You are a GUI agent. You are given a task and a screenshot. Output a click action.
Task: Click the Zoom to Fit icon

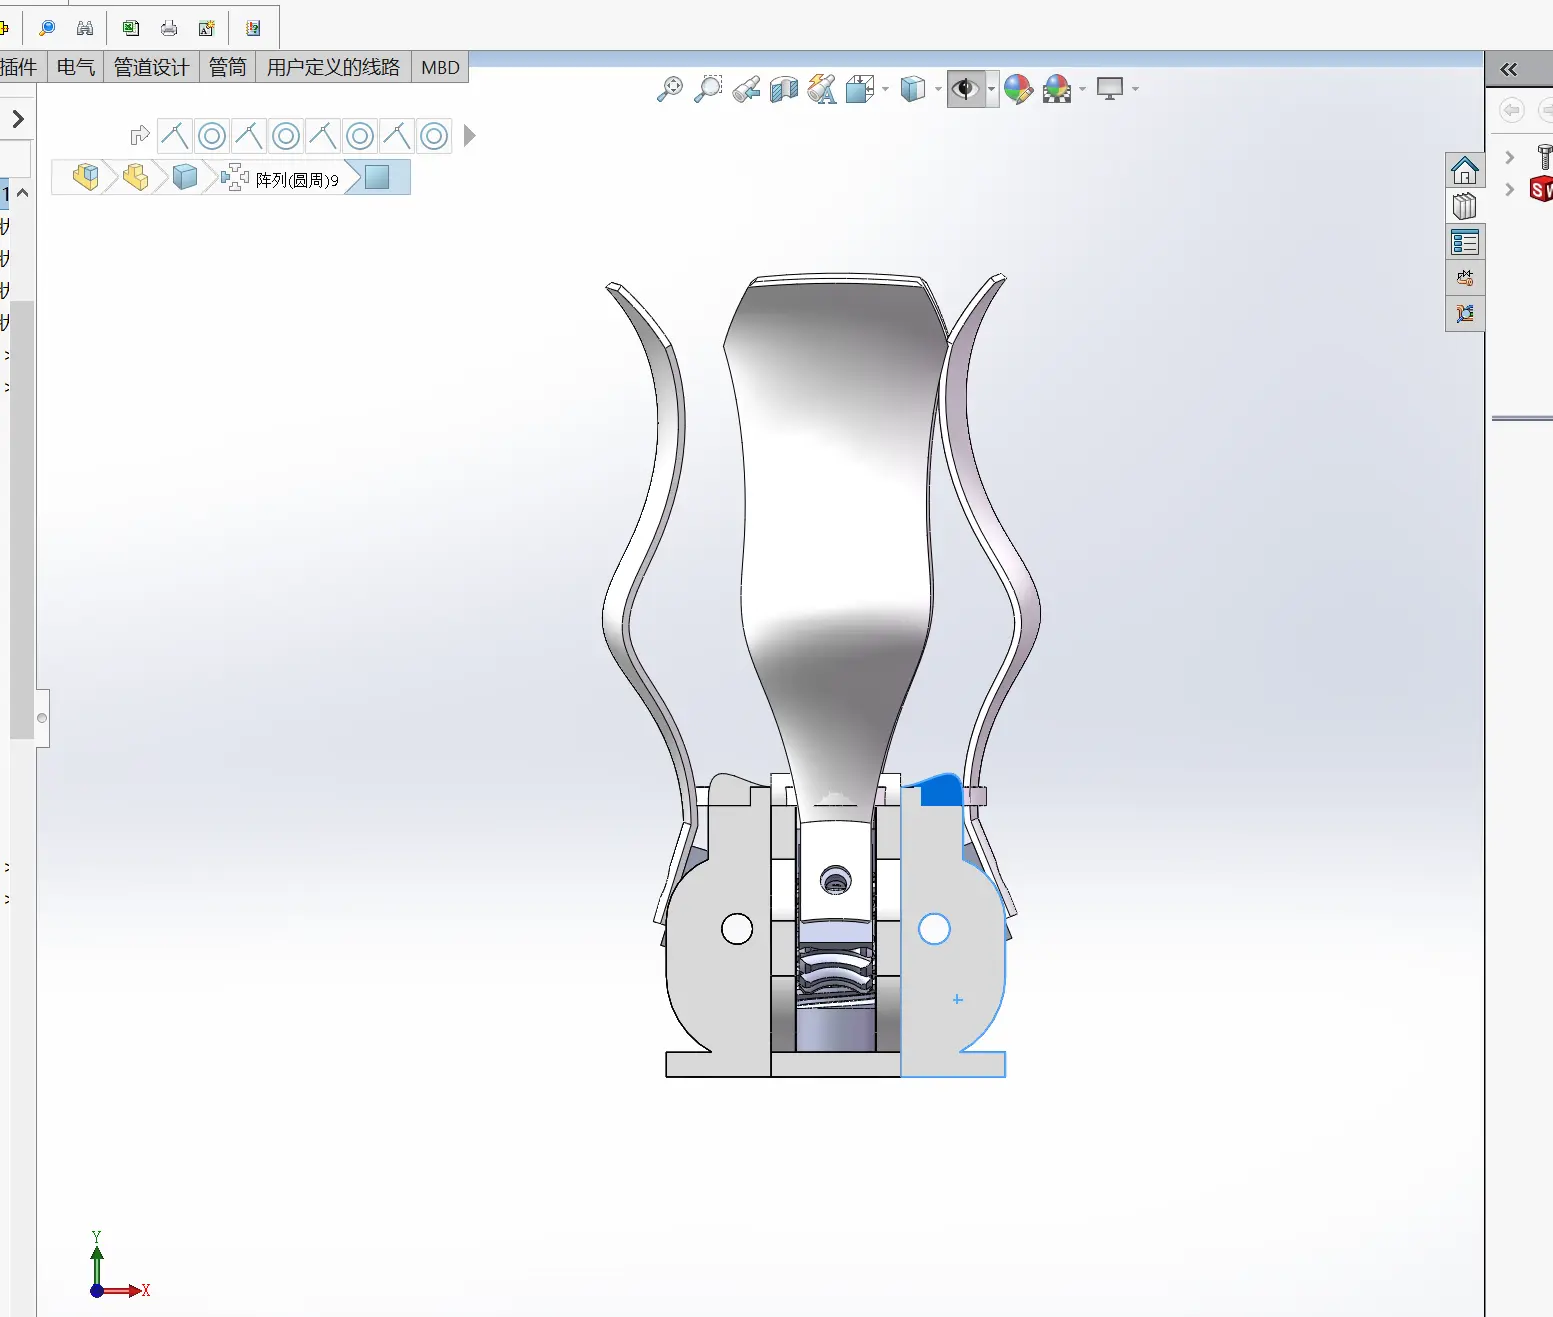click(669, 89)
